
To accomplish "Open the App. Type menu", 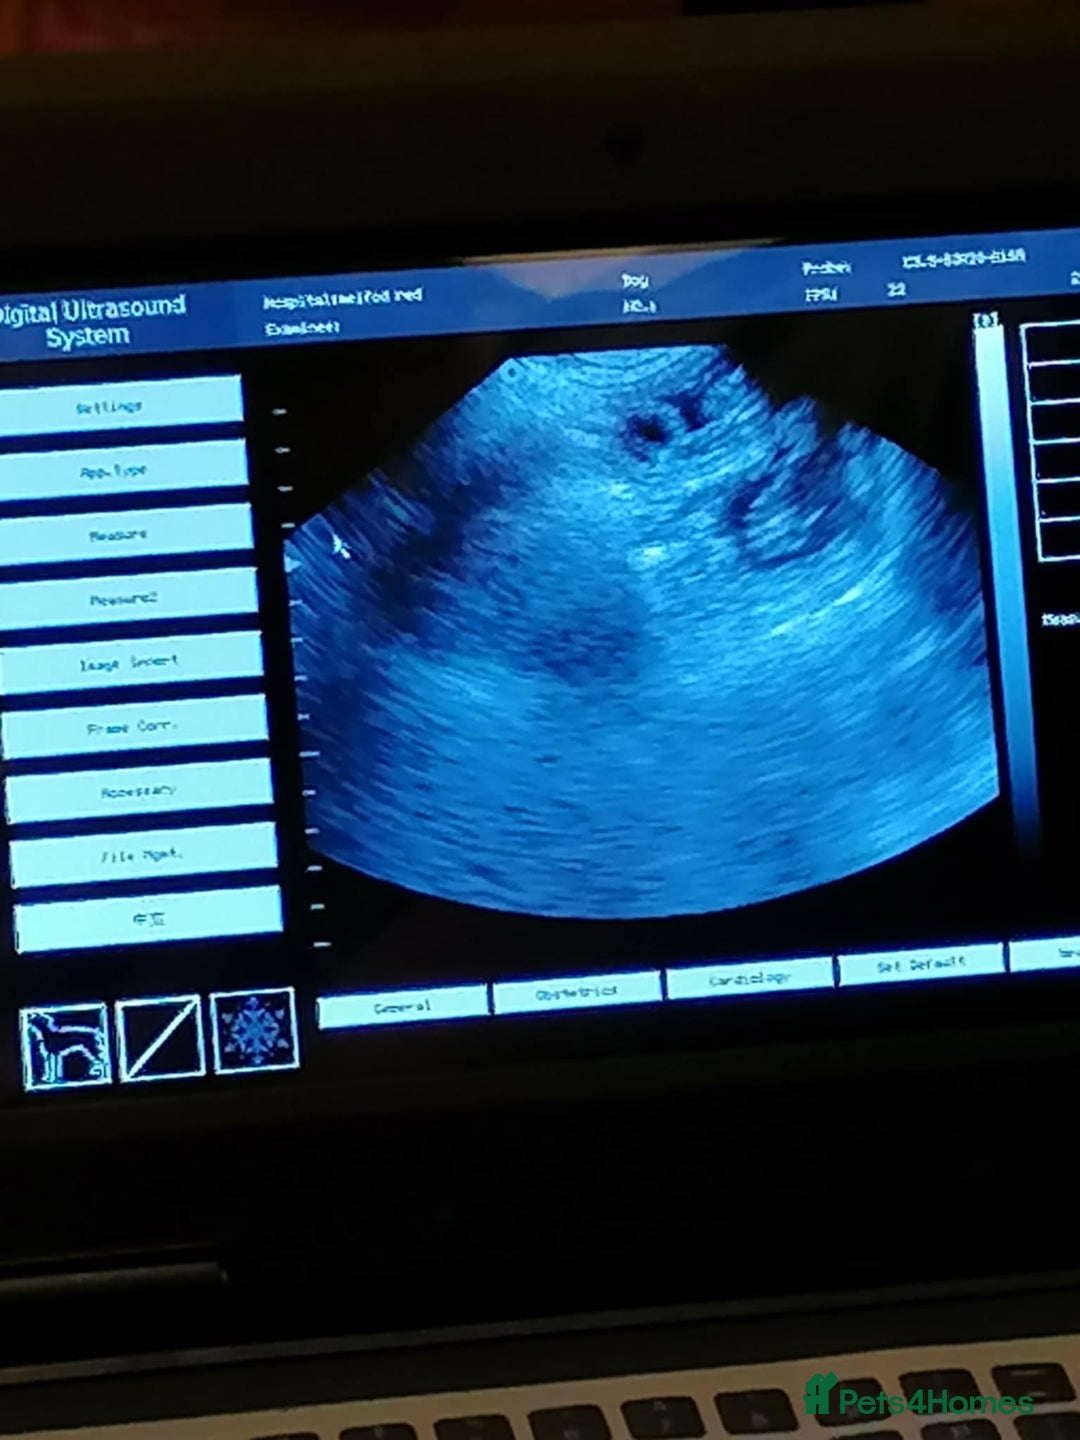I will tap(123, 469).
